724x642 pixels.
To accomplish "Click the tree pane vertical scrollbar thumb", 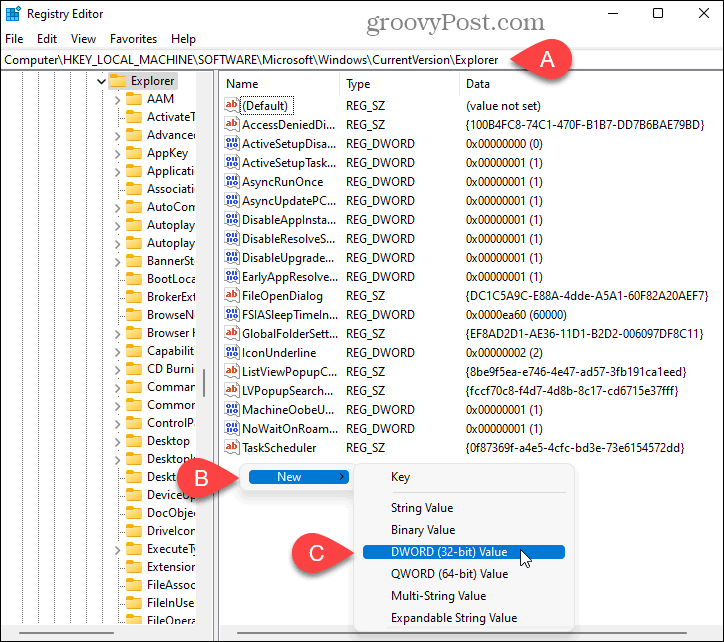I will (x=204, y=382).
